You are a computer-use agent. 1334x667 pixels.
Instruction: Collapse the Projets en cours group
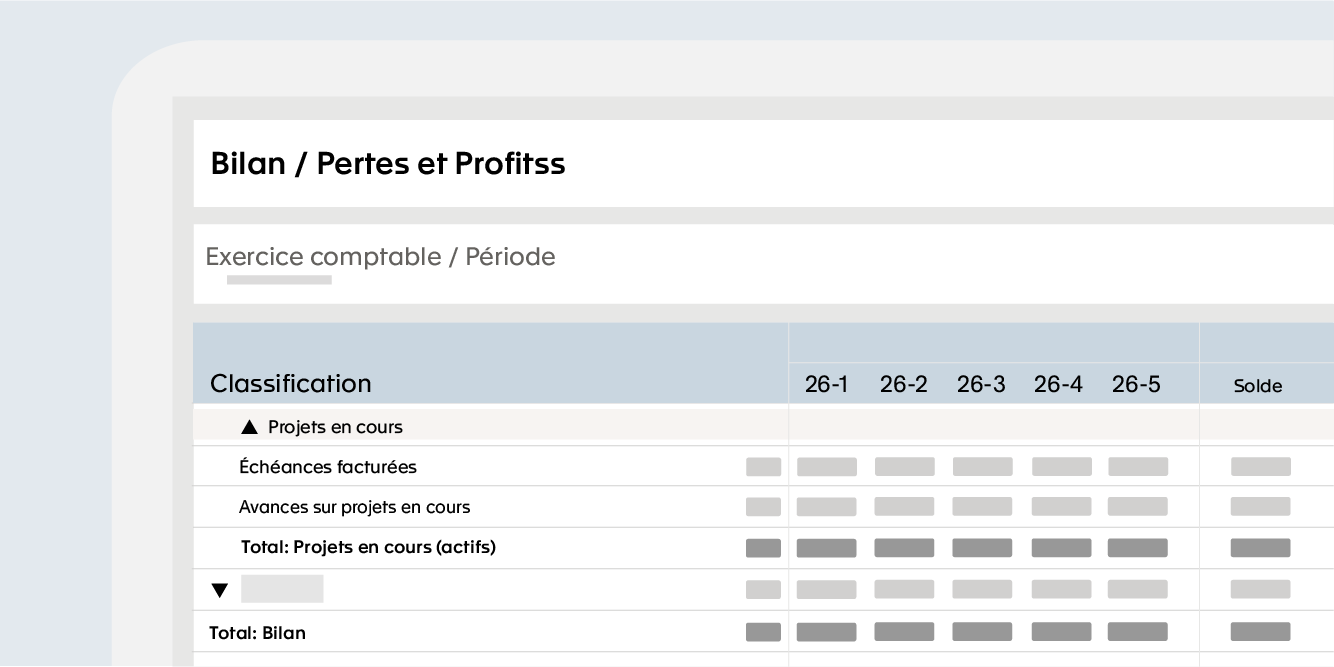coord(250,427)
